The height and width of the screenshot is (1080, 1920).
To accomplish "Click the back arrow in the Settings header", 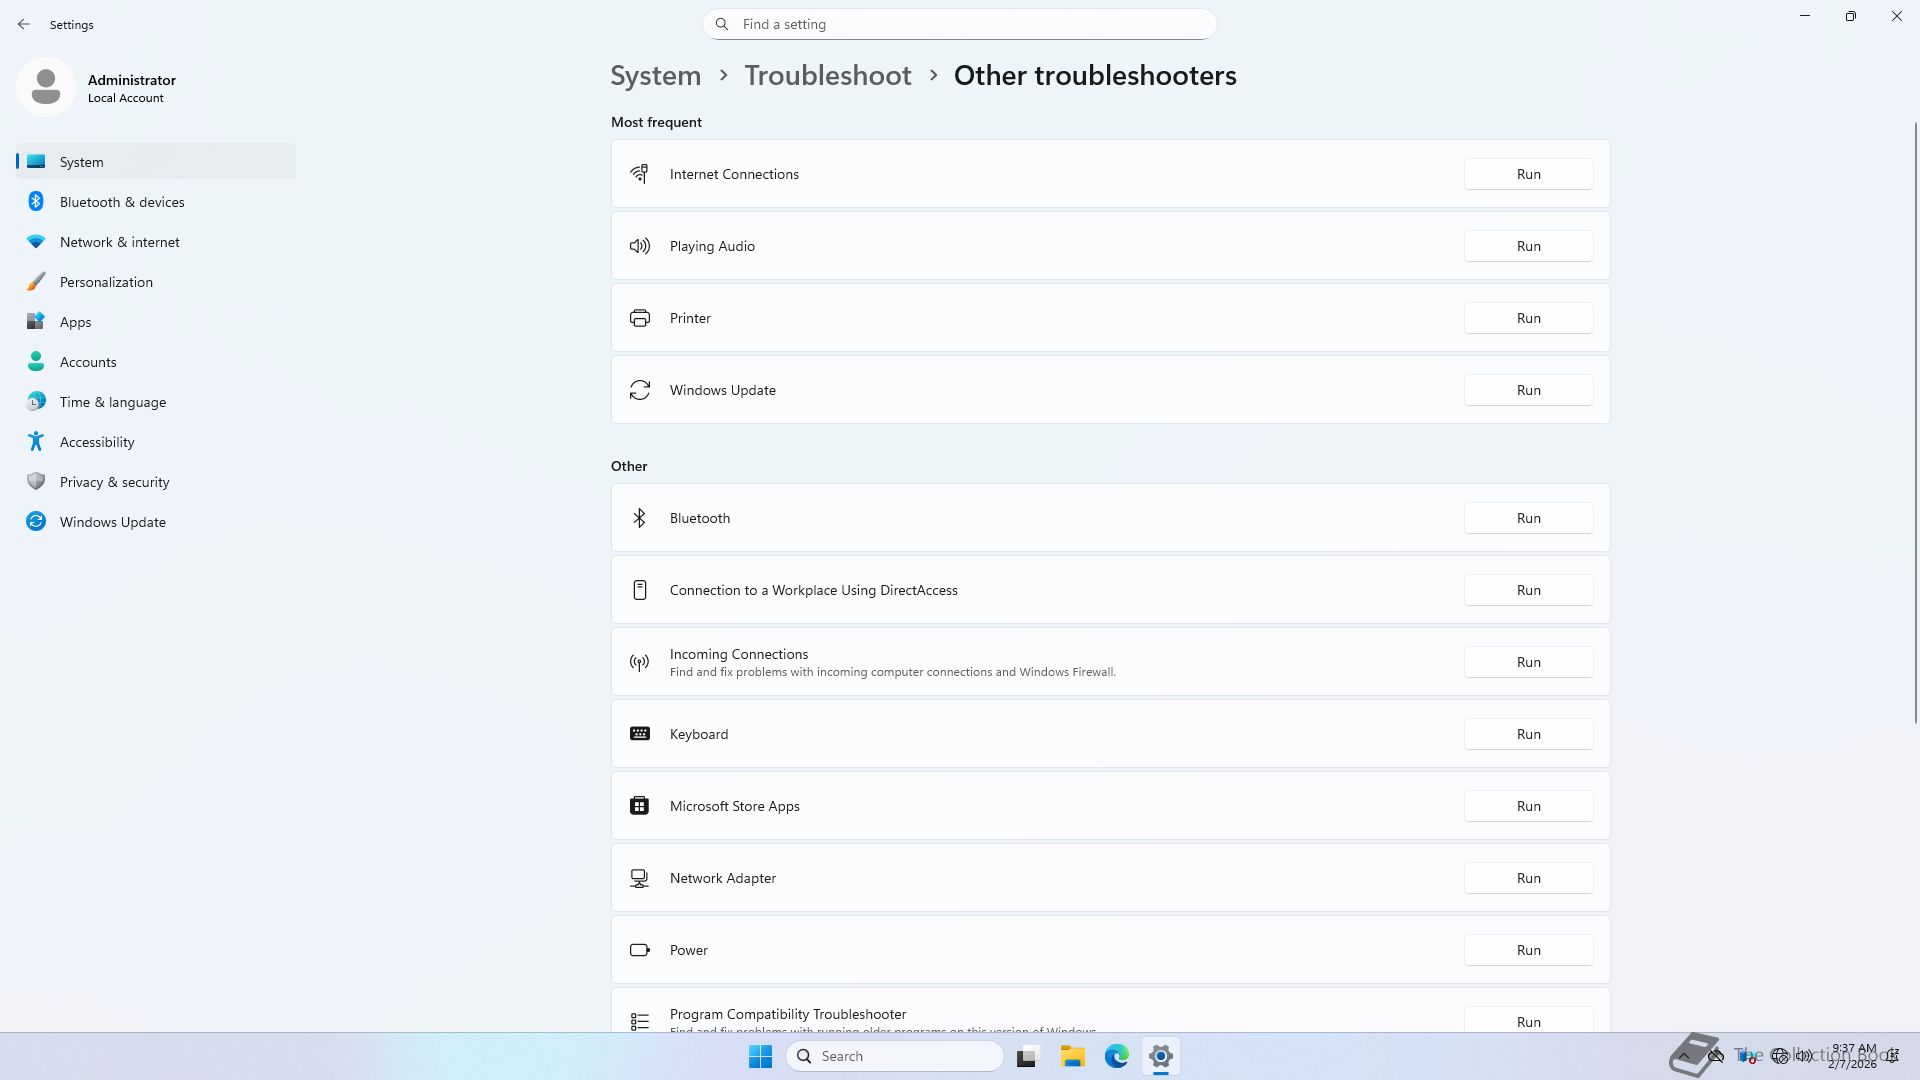I will tap(24, 24).
